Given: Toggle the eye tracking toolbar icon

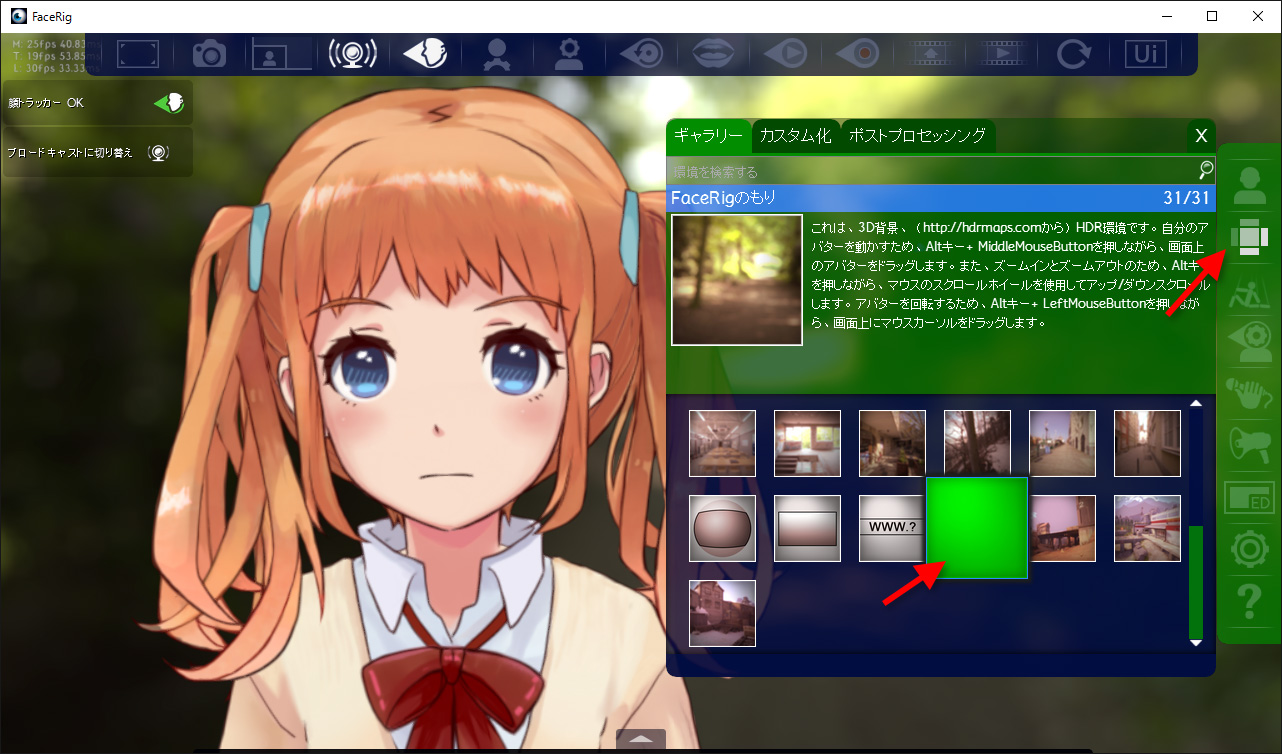Looking at the screenshot, I should tap(640, 53).
